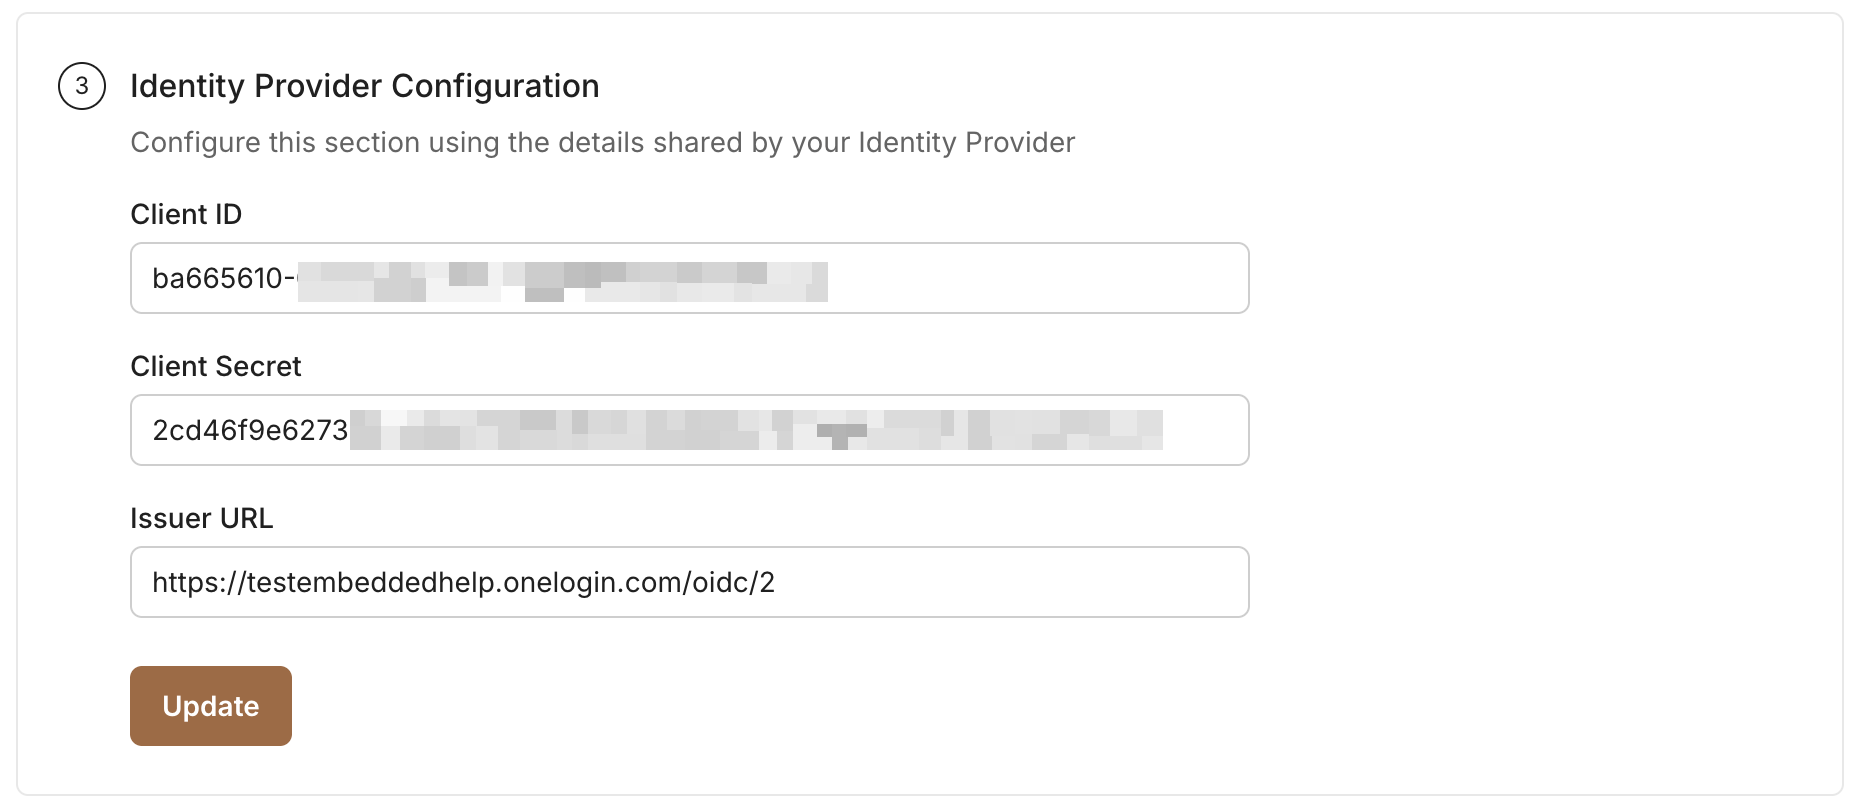1860x808 pixels.
Task: Click the configuration instructions description text
Action: 601,142
